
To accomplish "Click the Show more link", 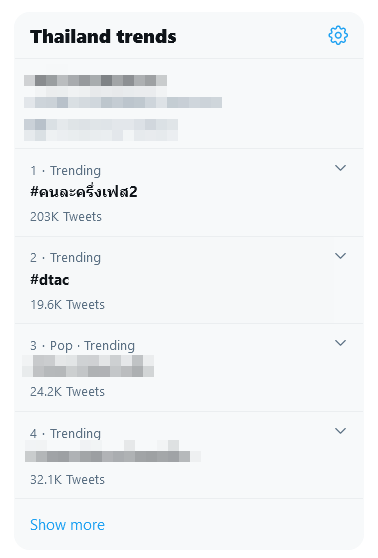I will [67, 525].
